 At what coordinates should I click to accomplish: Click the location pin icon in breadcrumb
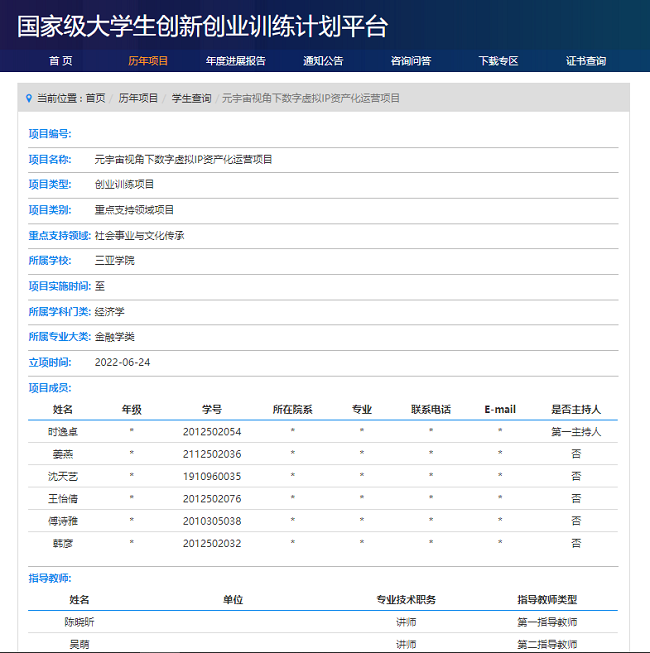click(x=29, y=98)
